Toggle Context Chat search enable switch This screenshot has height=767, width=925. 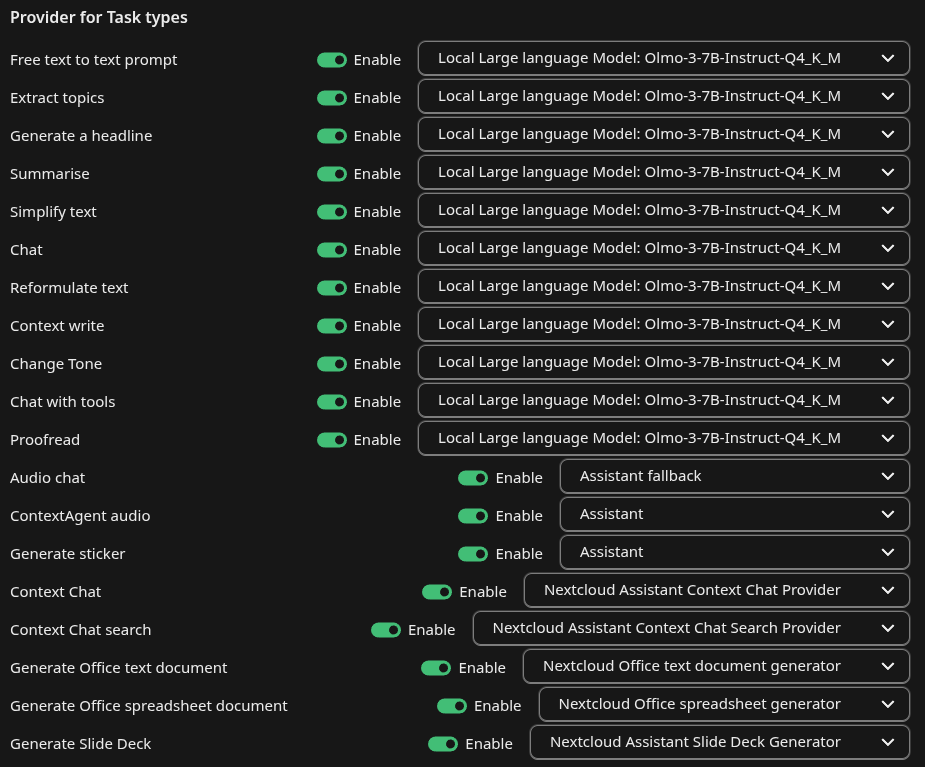point(386,630)
